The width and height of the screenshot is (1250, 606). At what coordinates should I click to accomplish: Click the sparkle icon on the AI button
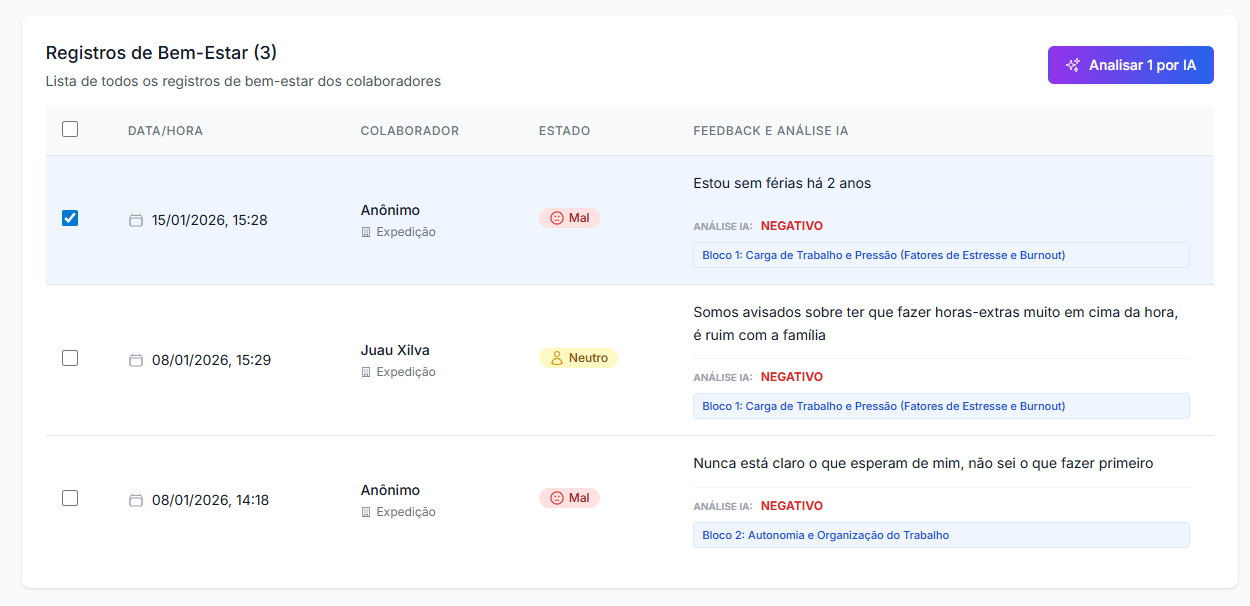tap(1072, 64)
